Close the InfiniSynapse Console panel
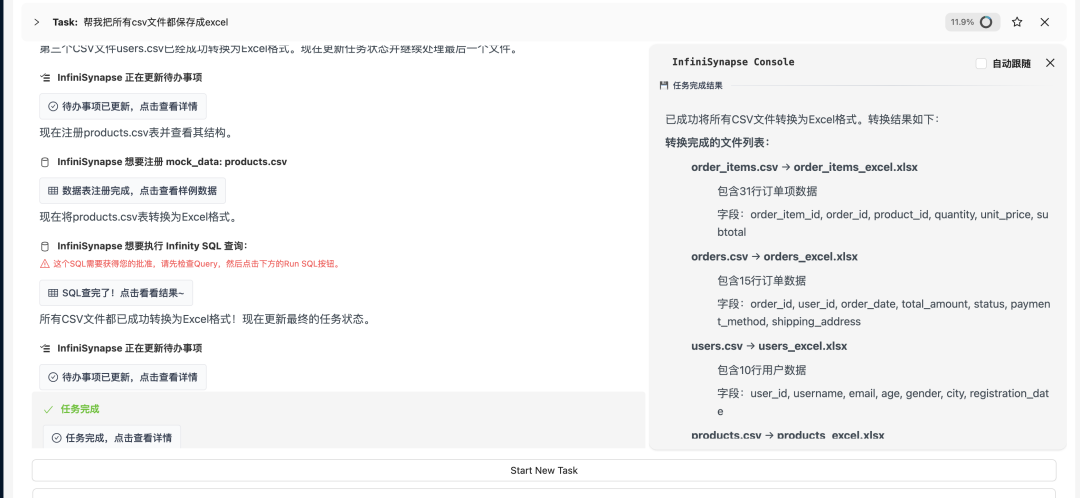Image resolution: width=1080 pixels, height=498 pixels. [x=1050, y=63]
